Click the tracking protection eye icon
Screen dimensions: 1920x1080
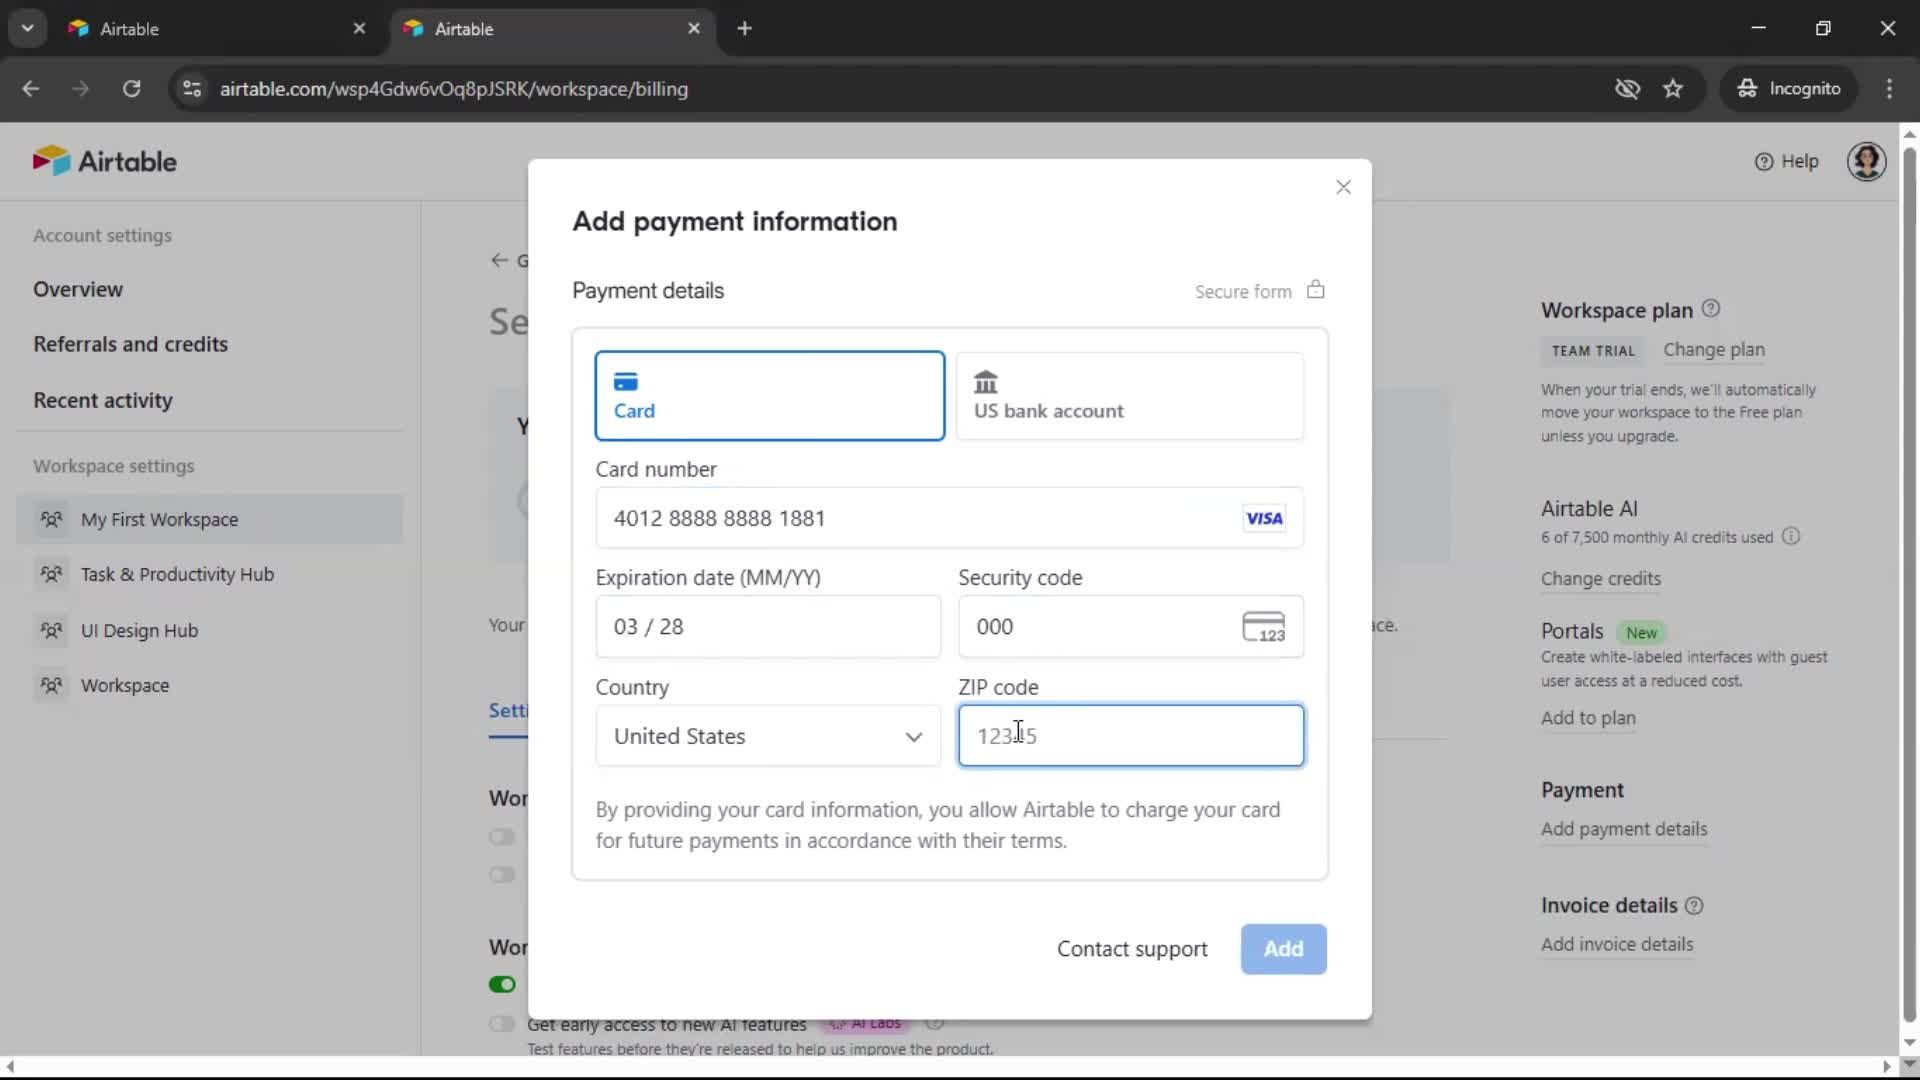pos(1627,89)
